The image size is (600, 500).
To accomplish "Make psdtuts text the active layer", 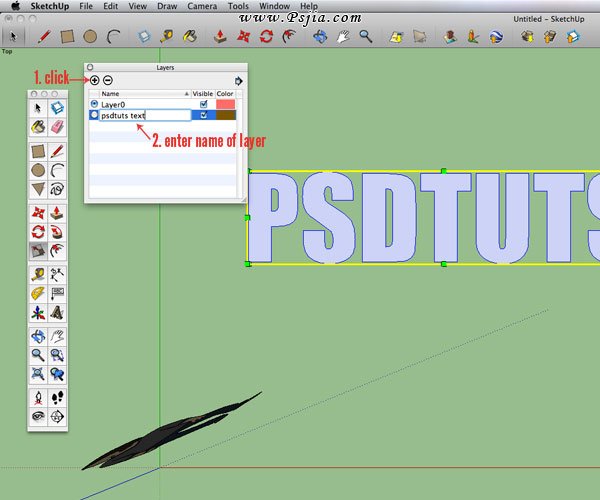I will click(x=95, y=115).
